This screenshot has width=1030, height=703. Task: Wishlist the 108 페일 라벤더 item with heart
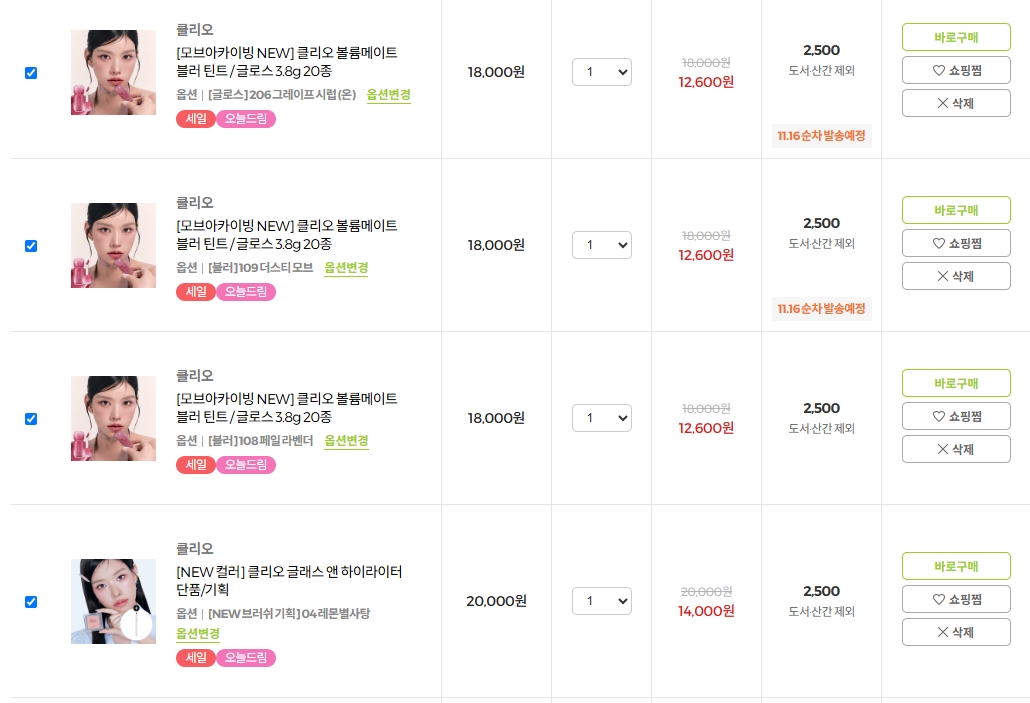click(x=956, y=416)
